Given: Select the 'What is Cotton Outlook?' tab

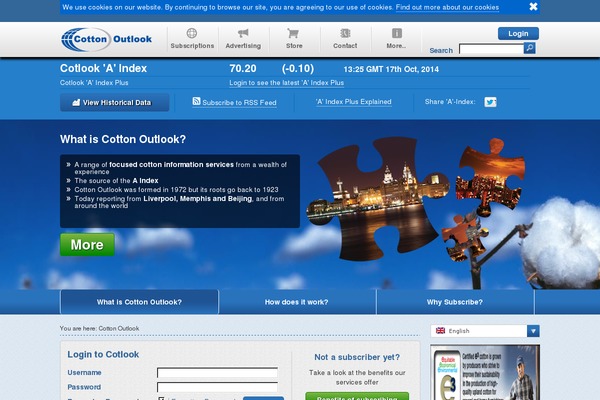Looking at the screenshot, I should [x=139, y=302].
